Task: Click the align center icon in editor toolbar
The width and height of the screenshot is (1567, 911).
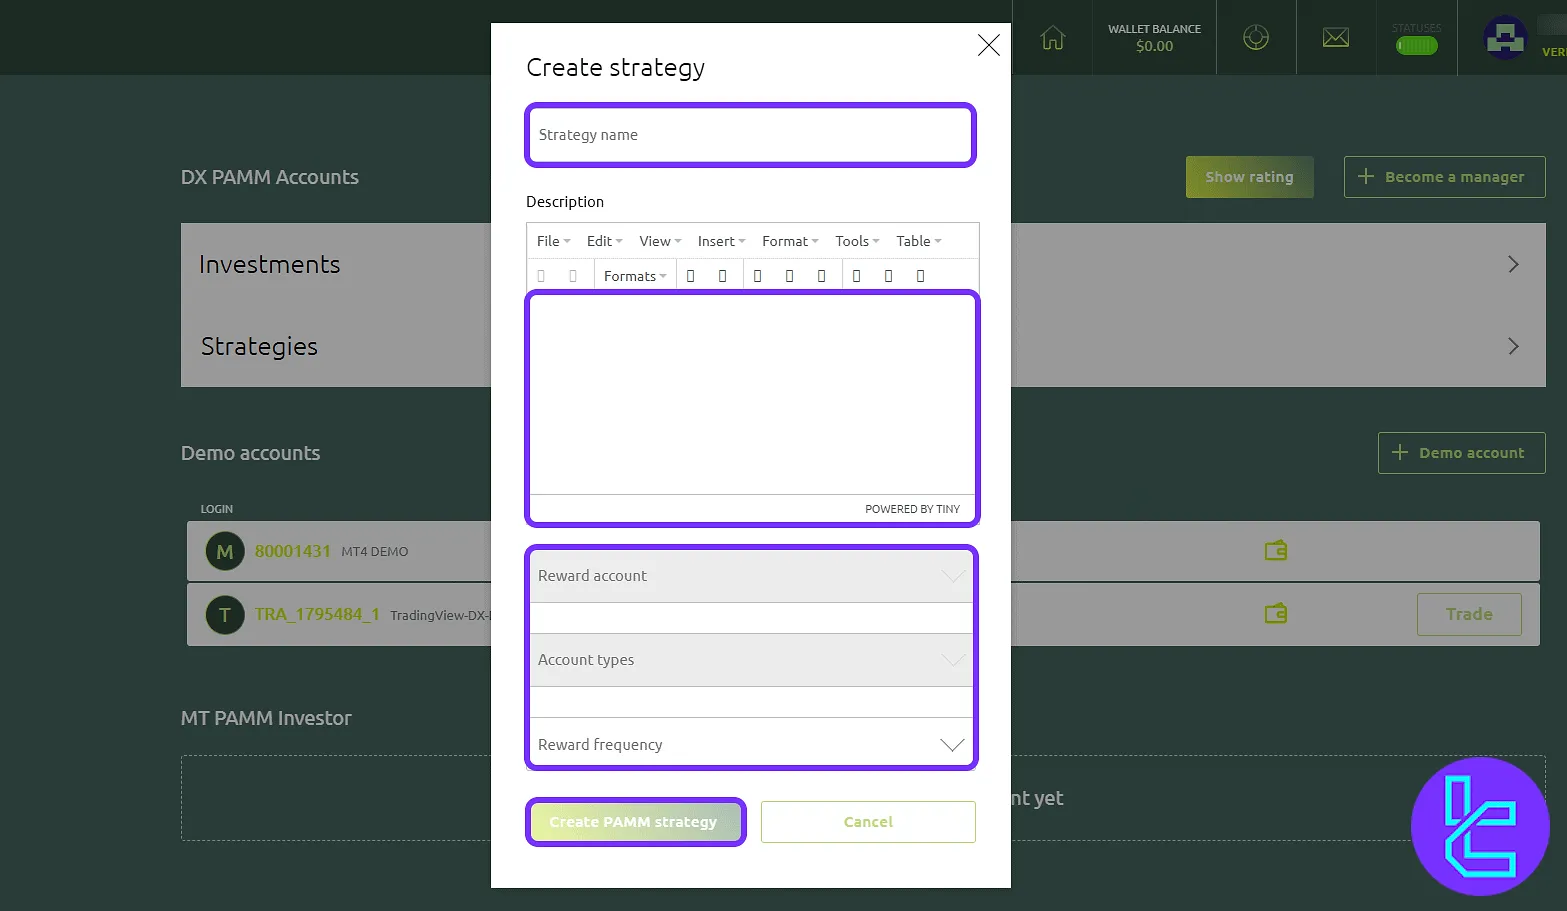Action: pos(789,274)
